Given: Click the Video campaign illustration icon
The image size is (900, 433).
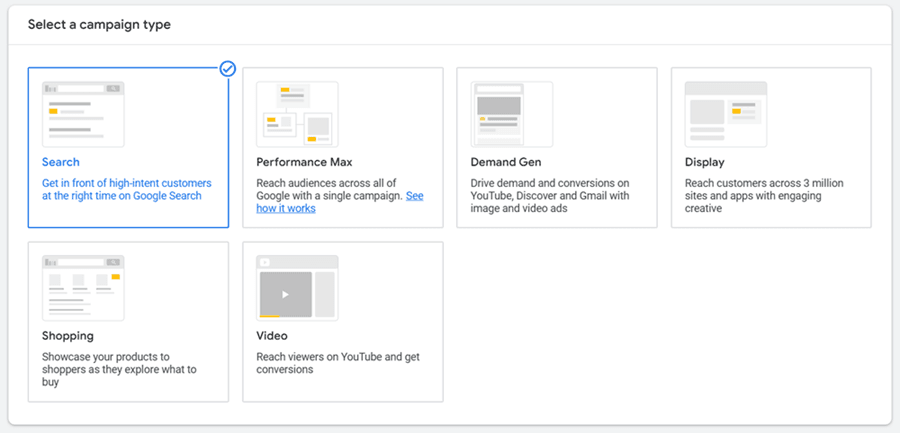Looking at the screenshot, I should click(x=297, y=288).
